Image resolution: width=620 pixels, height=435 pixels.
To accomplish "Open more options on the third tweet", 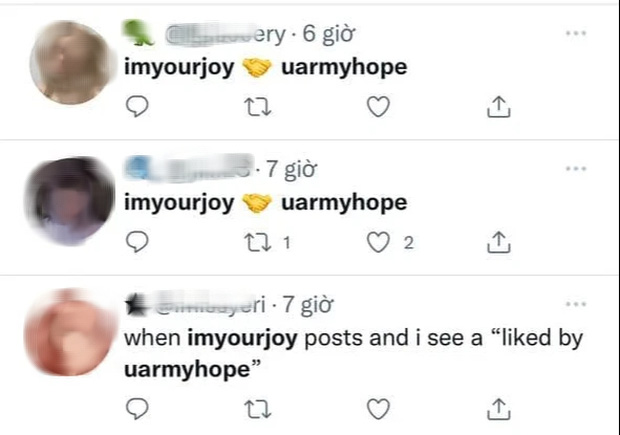I will coord(576,304).
